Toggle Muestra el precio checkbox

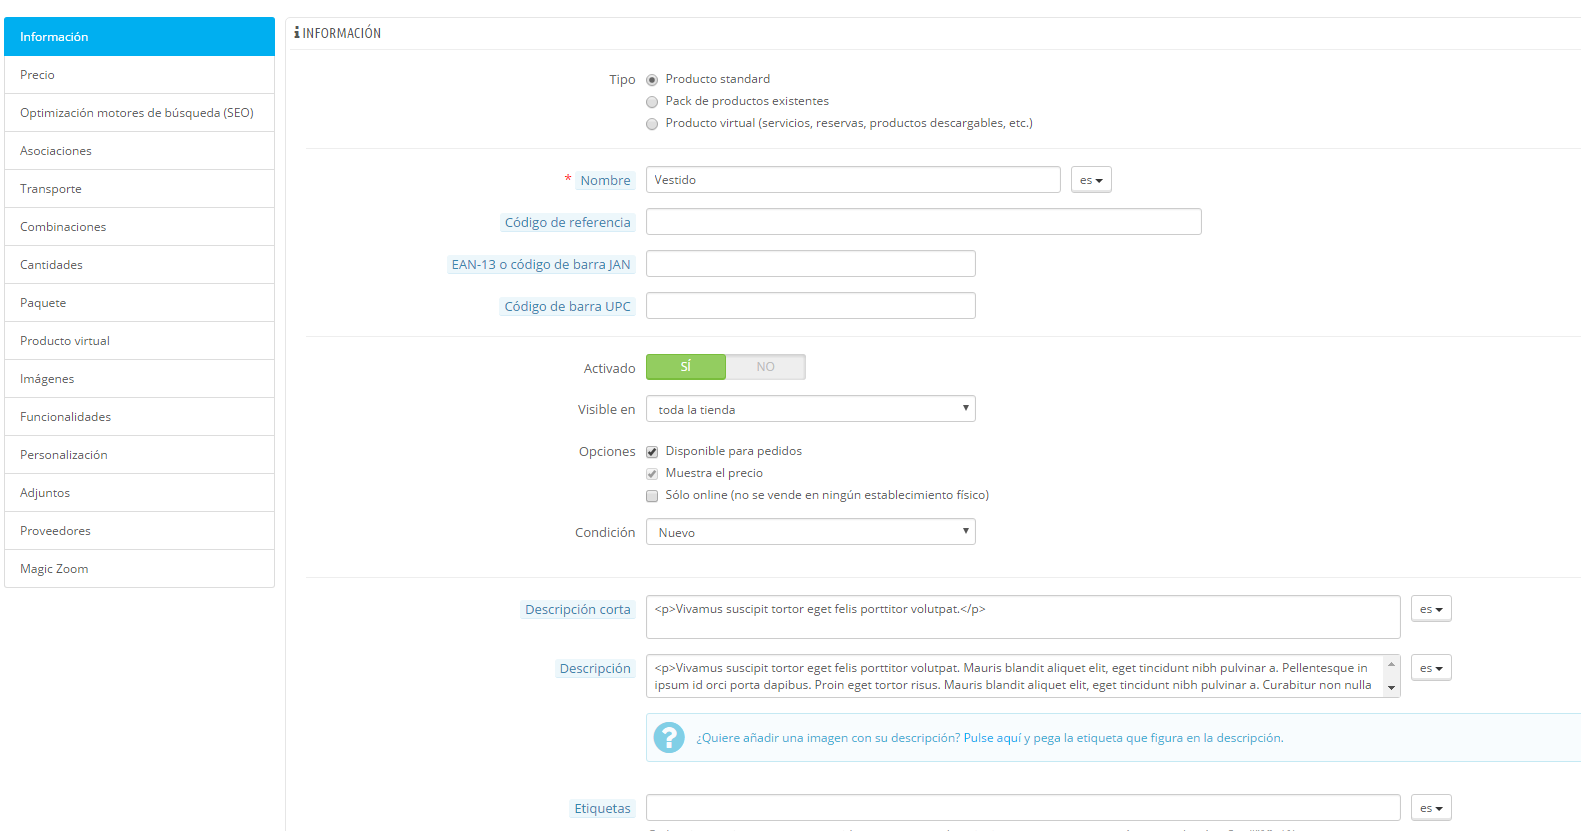(652, 474)
